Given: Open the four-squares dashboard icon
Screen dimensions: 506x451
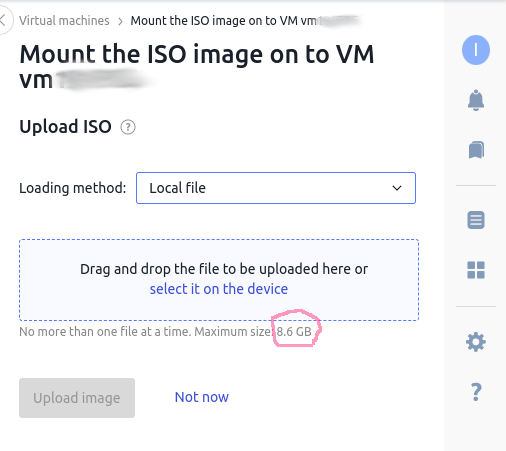Looking at the screenshot, I should click(476, 270).
